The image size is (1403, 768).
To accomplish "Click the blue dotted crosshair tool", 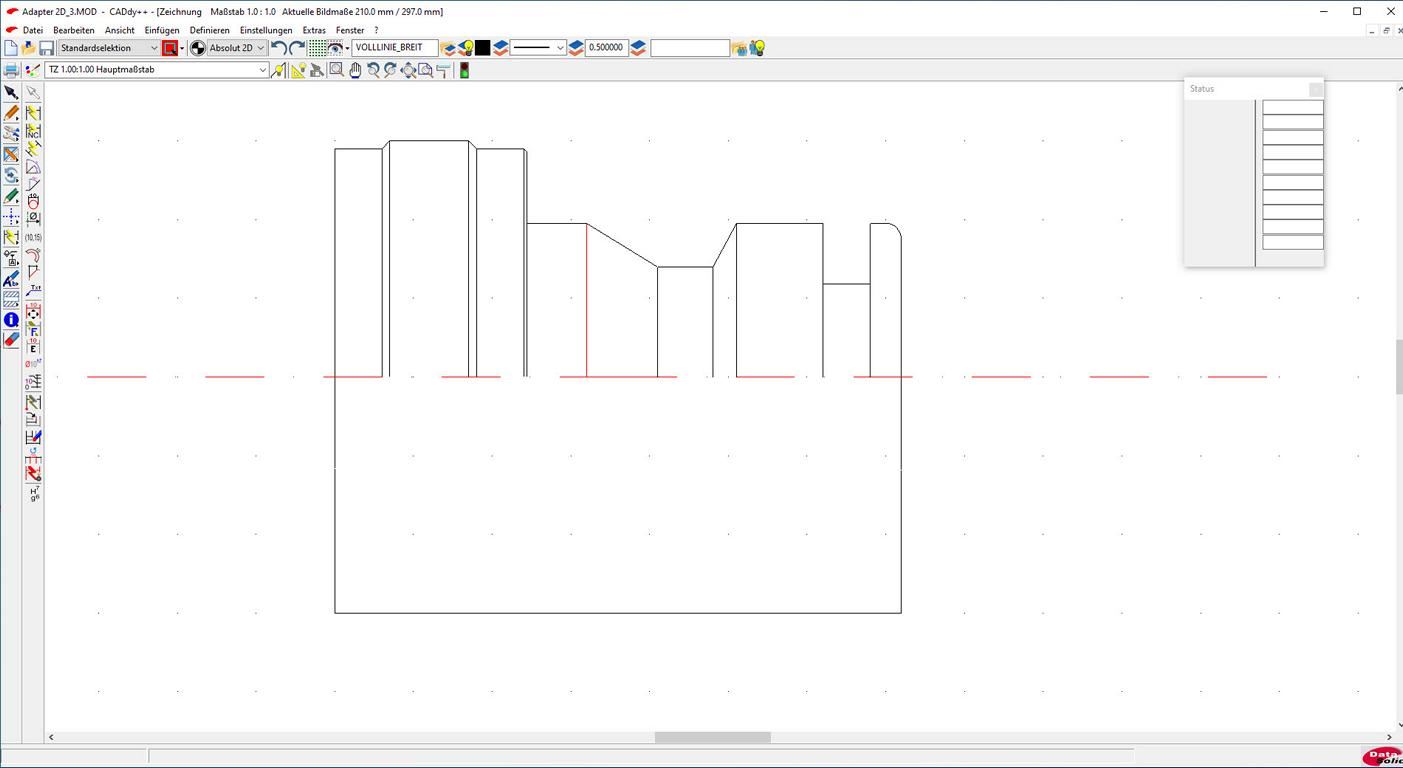I will (11, 216).
